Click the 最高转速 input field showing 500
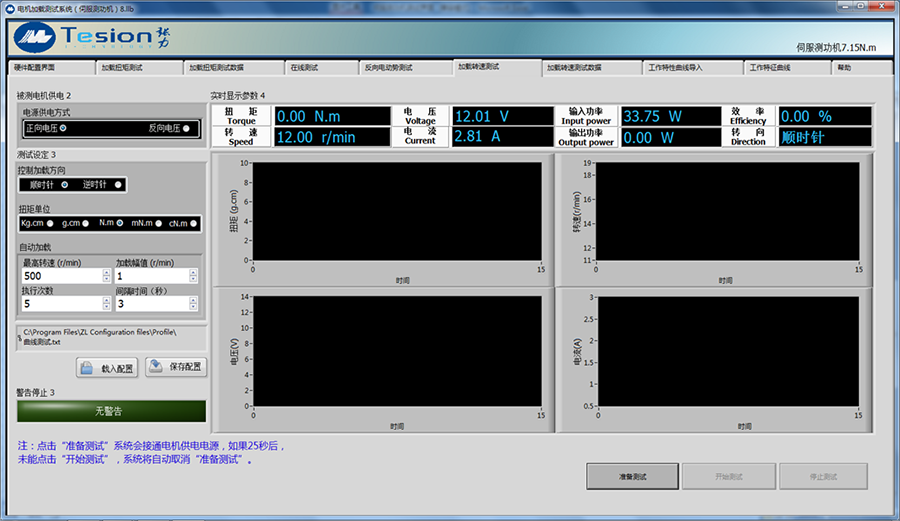The height and width of the screenshot is (521, 900). pos(60,276)
